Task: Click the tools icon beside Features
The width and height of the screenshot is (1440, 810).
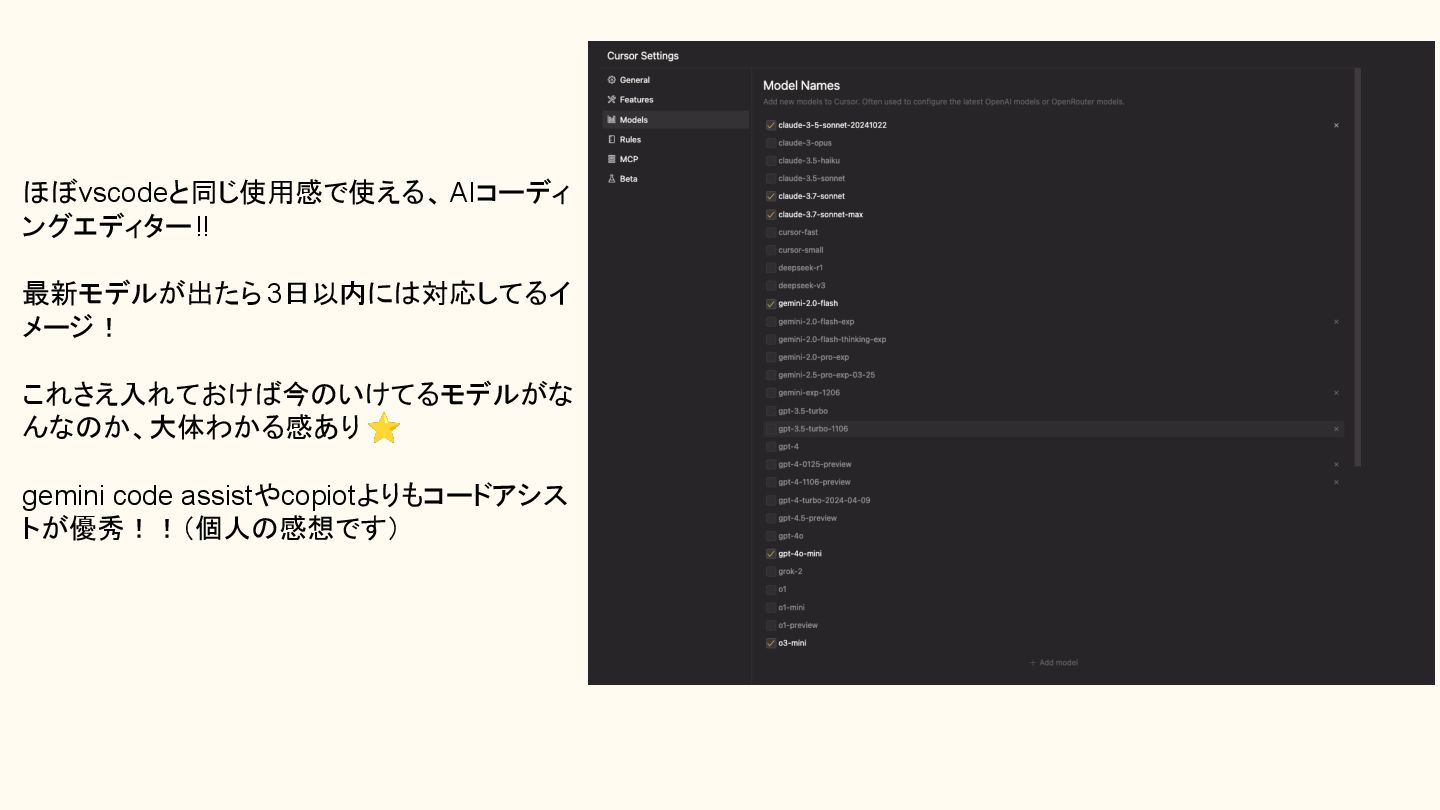Action: pyautogui.click(x=611, y=100)
